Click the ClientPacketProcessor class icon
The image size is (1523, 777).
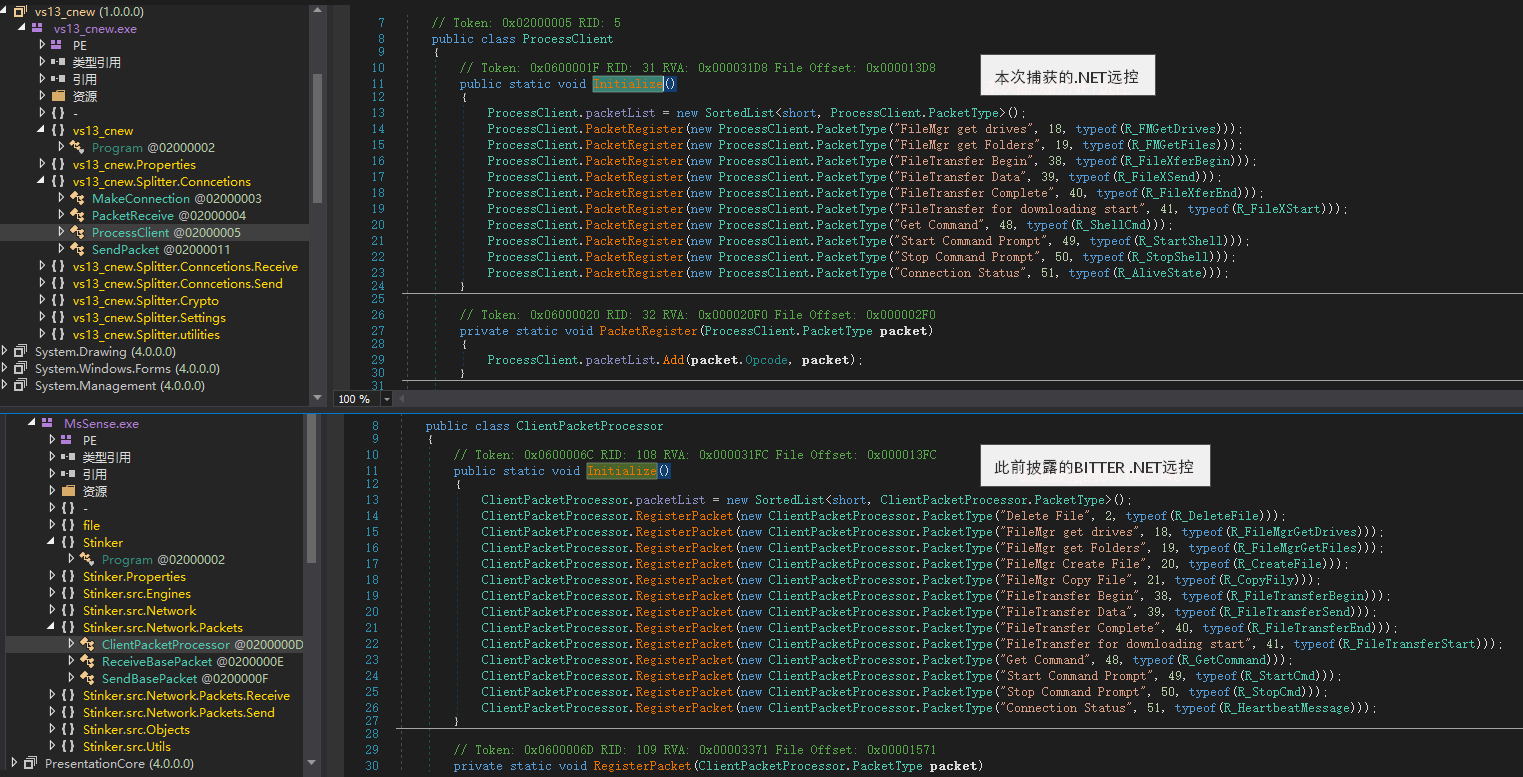(87, 645)
